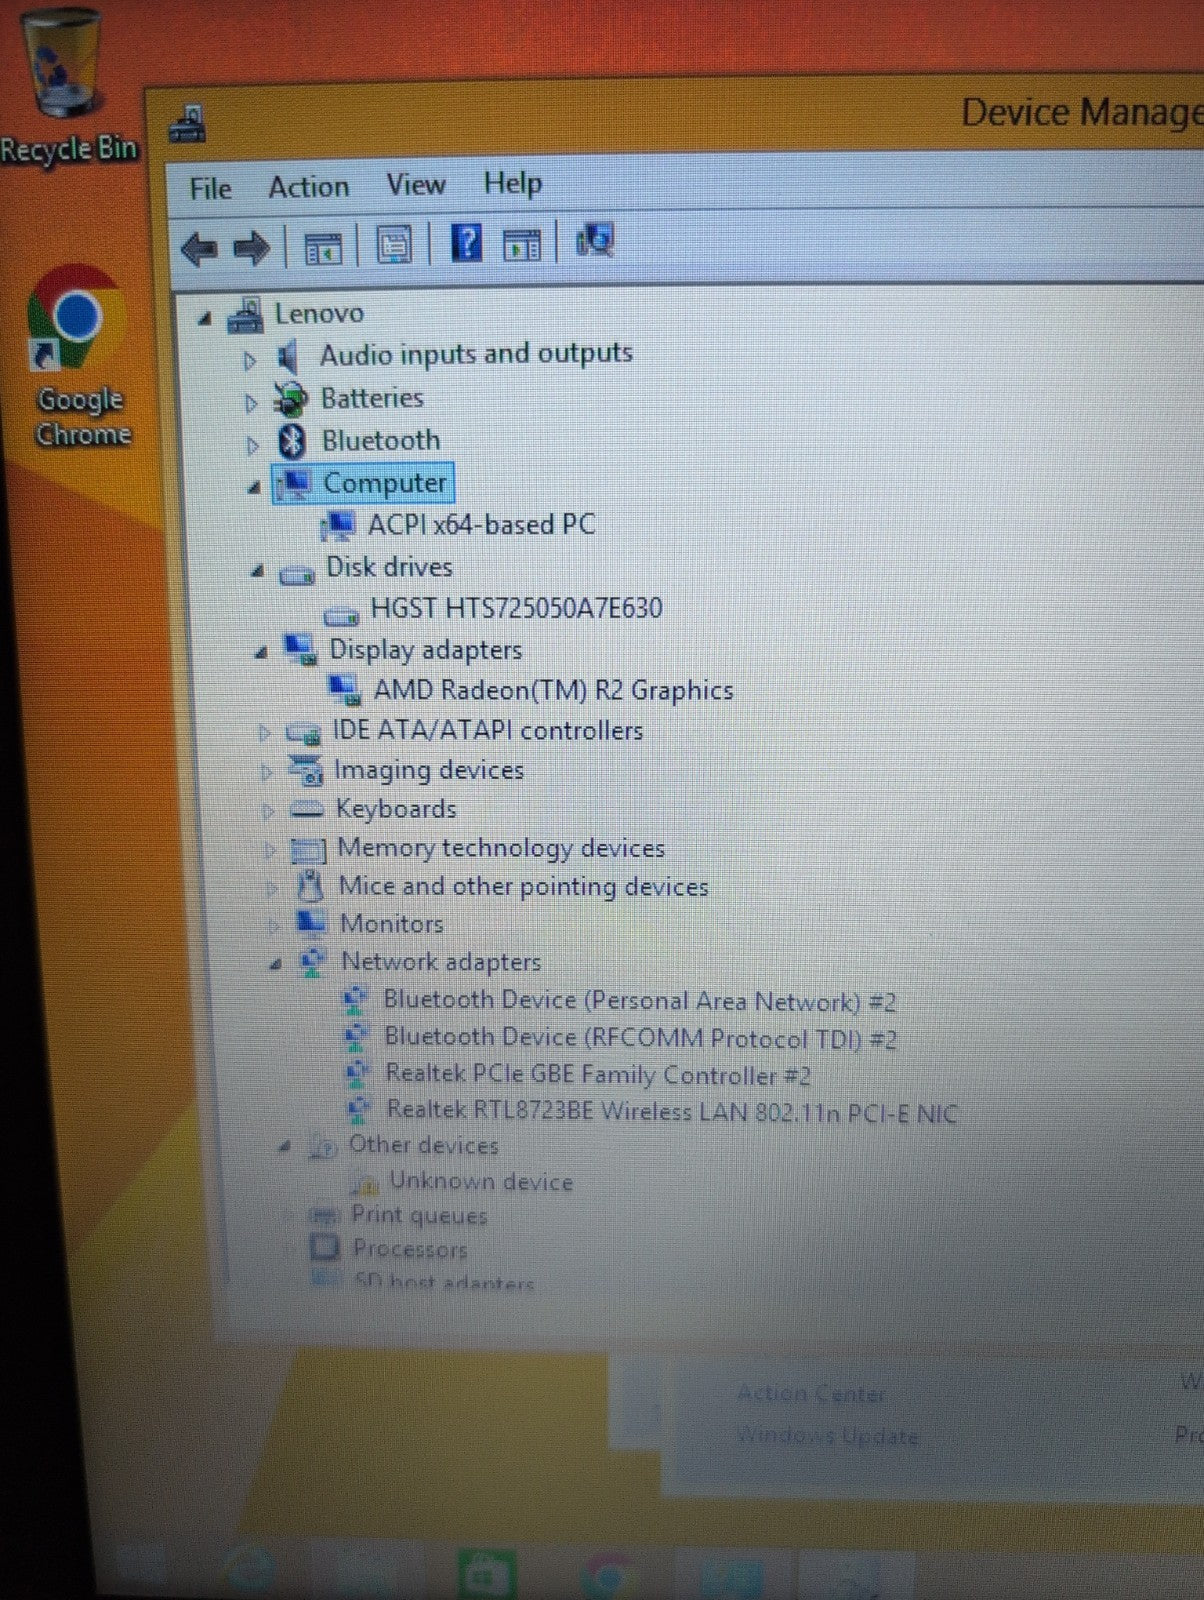1204x1600 pixels.
Task: Click the Processors category icon
Action: (324, 1247)
